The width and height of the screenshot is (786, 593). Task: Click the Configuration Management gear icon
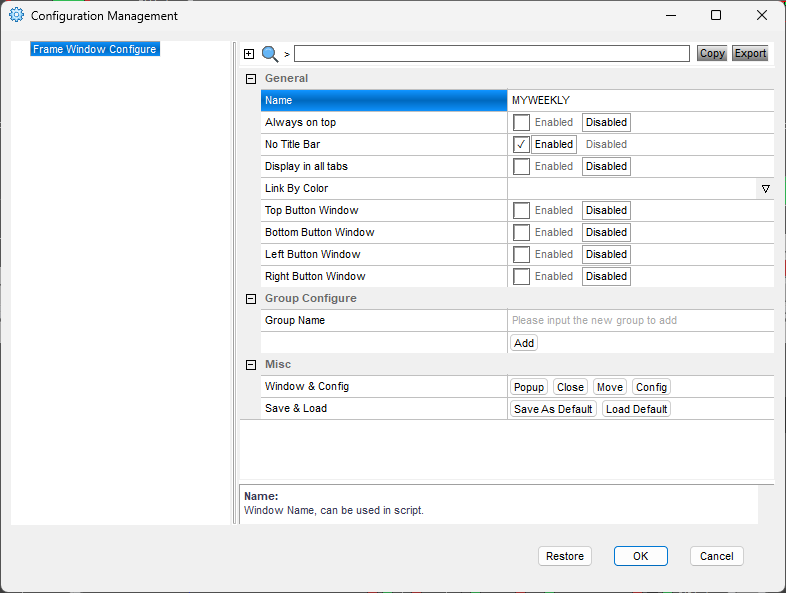click(x=16, y=15)
